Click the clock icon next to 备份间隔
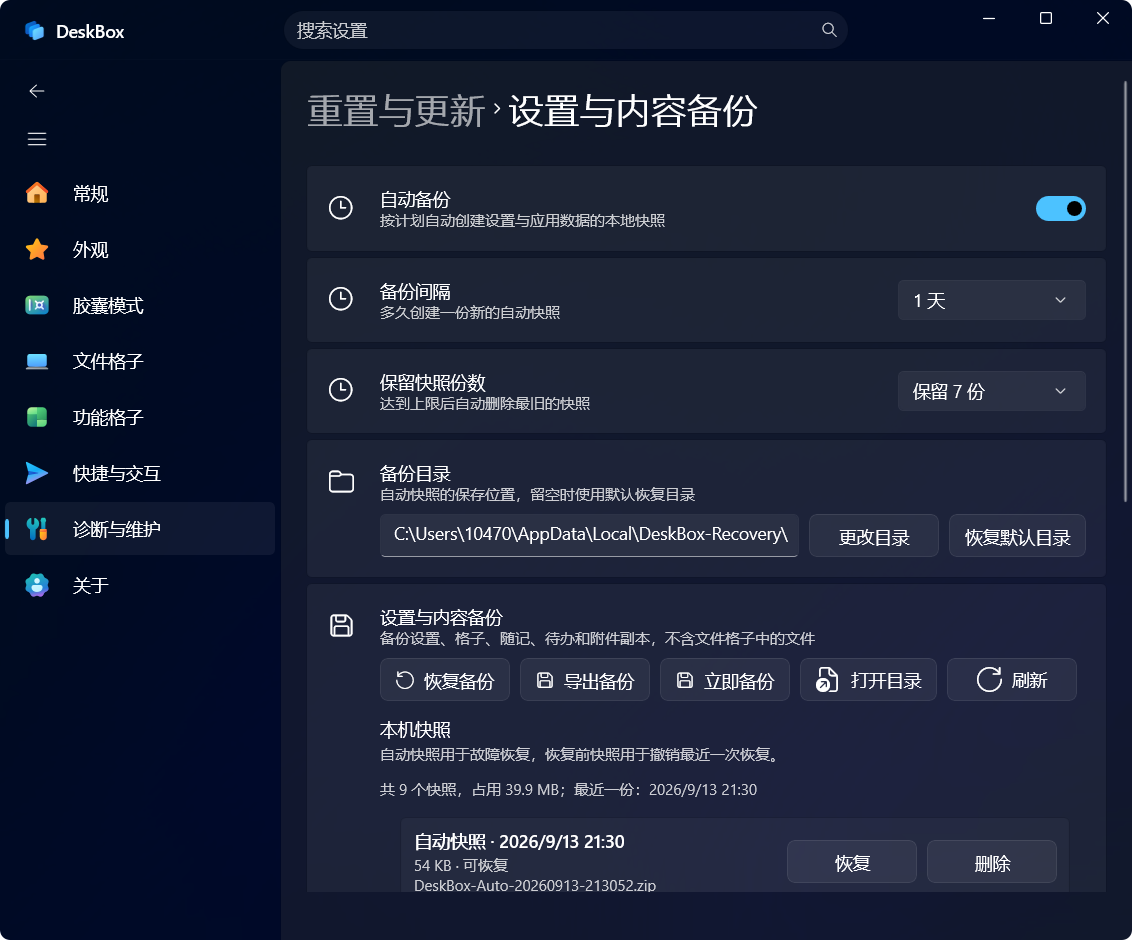 [341, 299]
